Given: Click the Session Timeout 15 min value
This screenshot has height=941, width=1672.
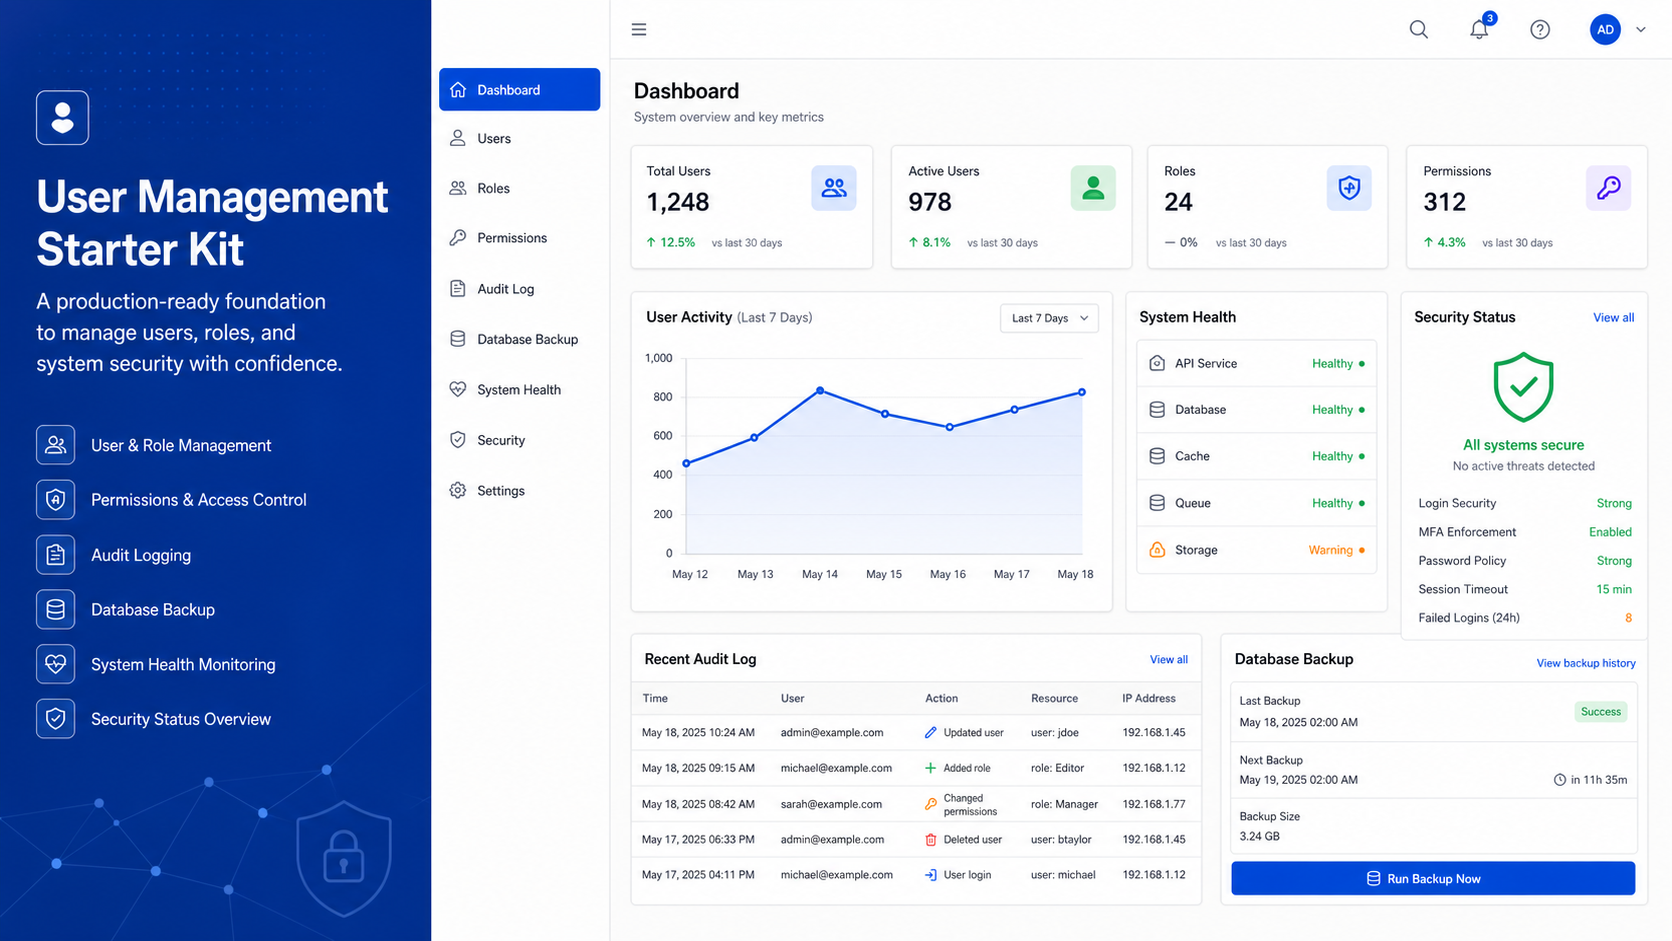Looking at the screenshot, I should [1614, 590].
